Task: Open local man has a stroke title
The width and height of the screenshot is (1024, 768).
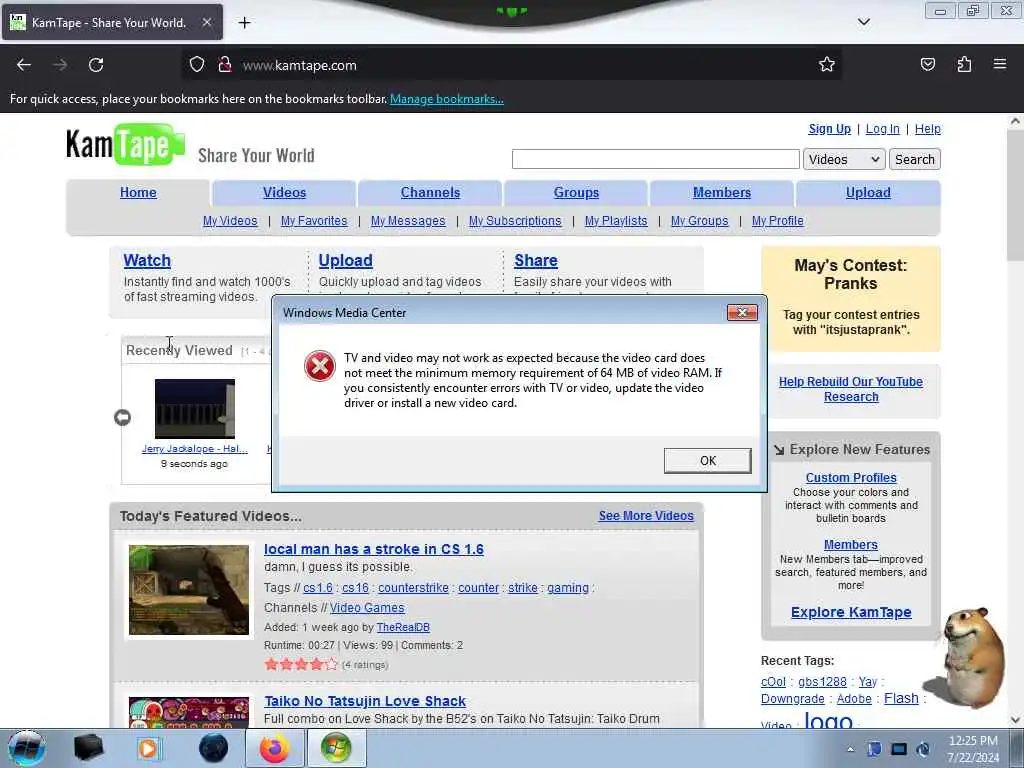Action: pyautogui.click(x=374, y=549)
